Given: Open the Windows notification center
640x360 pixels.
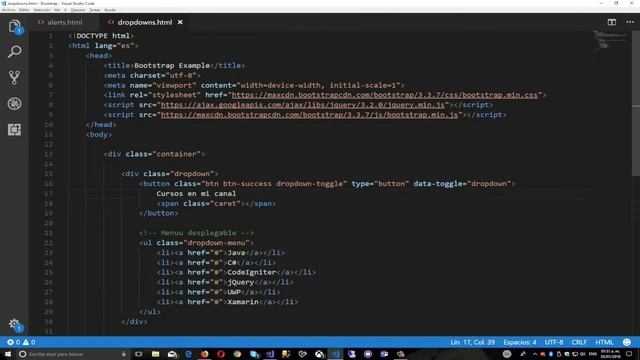Looking at the screenshot, I should [629, 354].
